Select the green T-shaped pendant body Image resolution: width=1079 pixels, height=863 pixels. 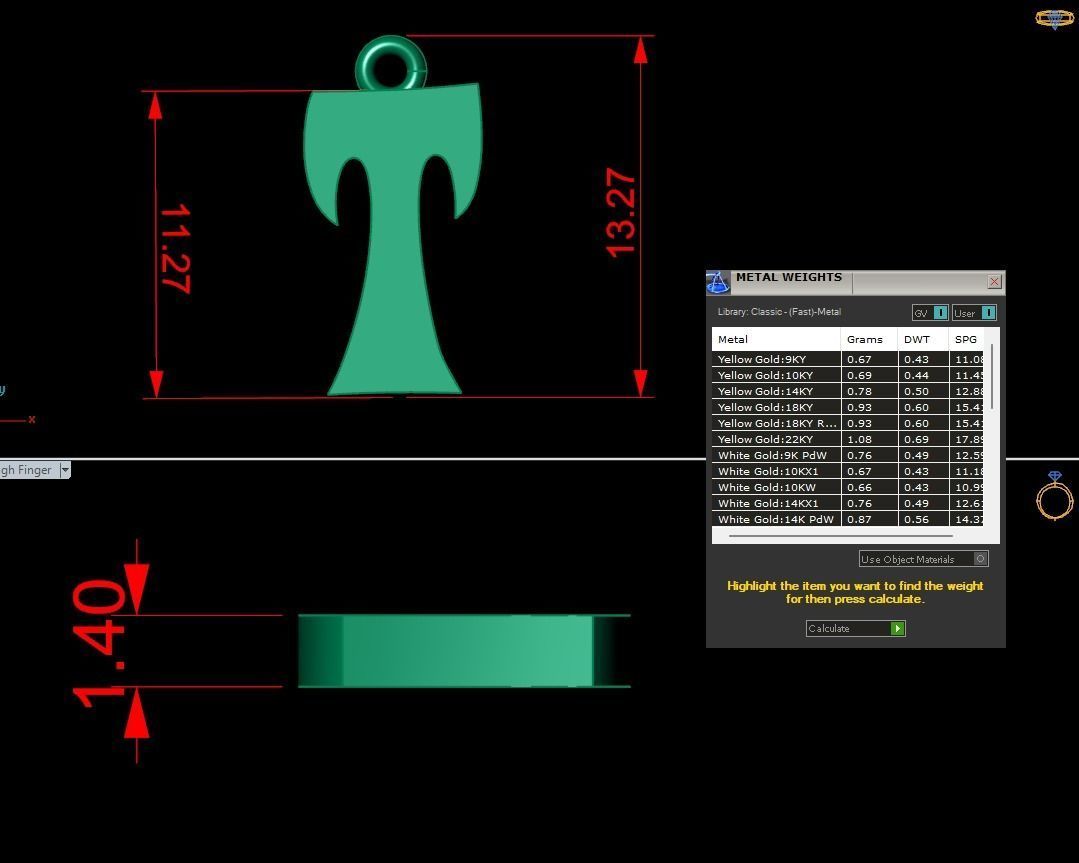click(395, 241)
